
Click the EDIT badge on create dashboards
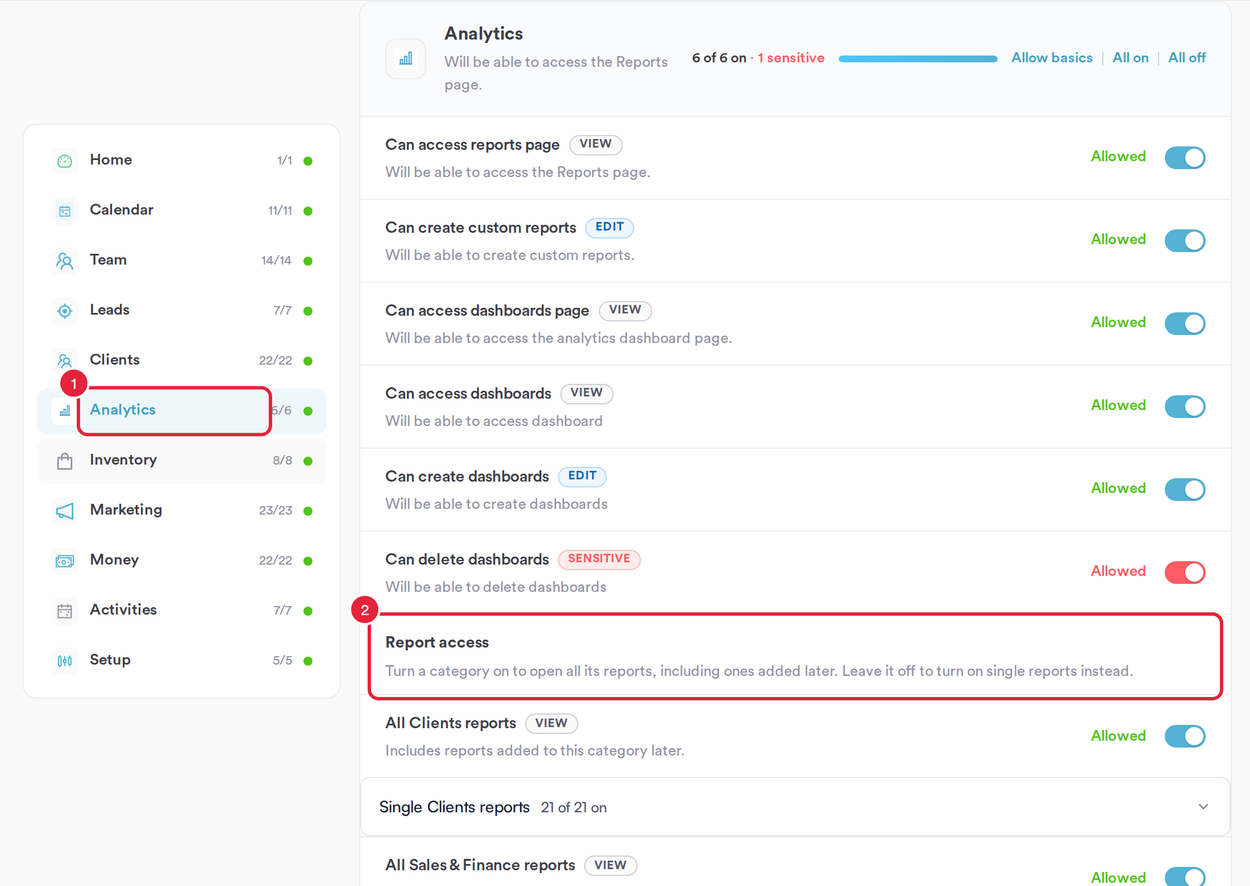pos(583,476)
